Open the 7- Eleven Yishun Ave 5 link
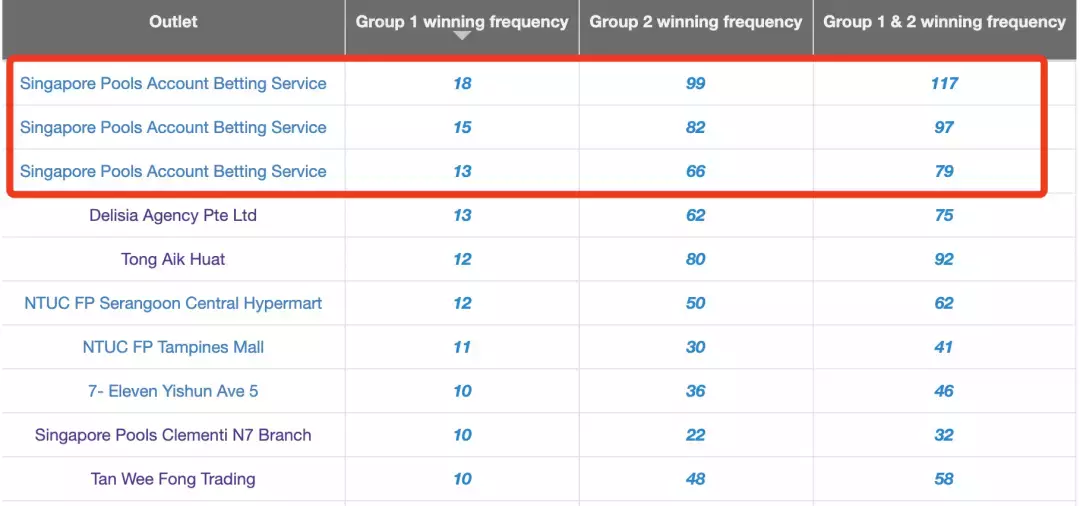Image resolution: width=1080 pixels, height=506 pixels. pyautogui.click(x=173, y=391)
